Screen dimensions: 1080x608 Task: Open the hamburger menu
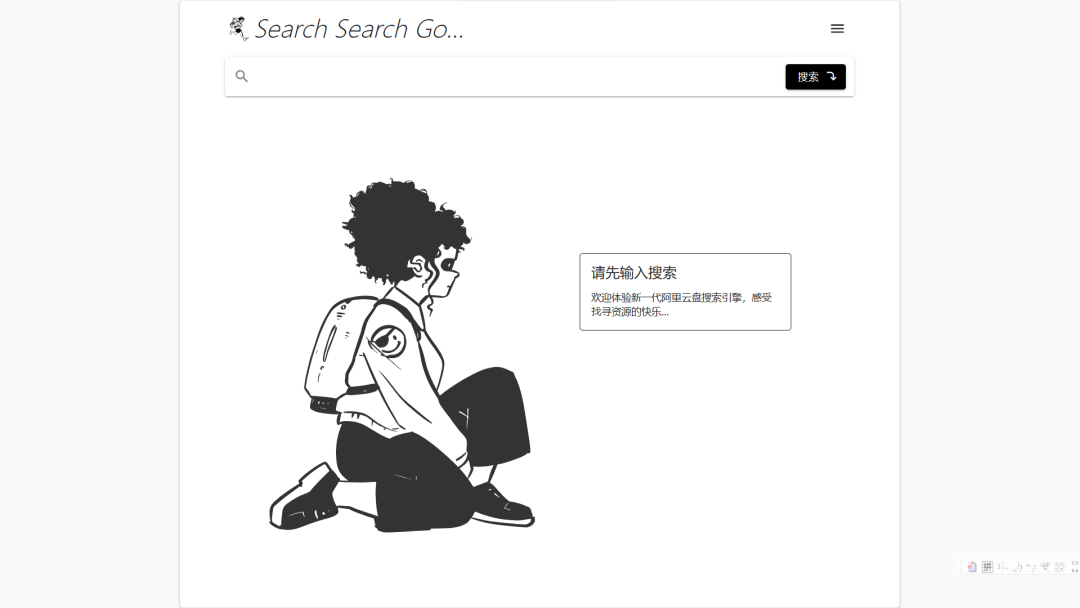(837, 28)
